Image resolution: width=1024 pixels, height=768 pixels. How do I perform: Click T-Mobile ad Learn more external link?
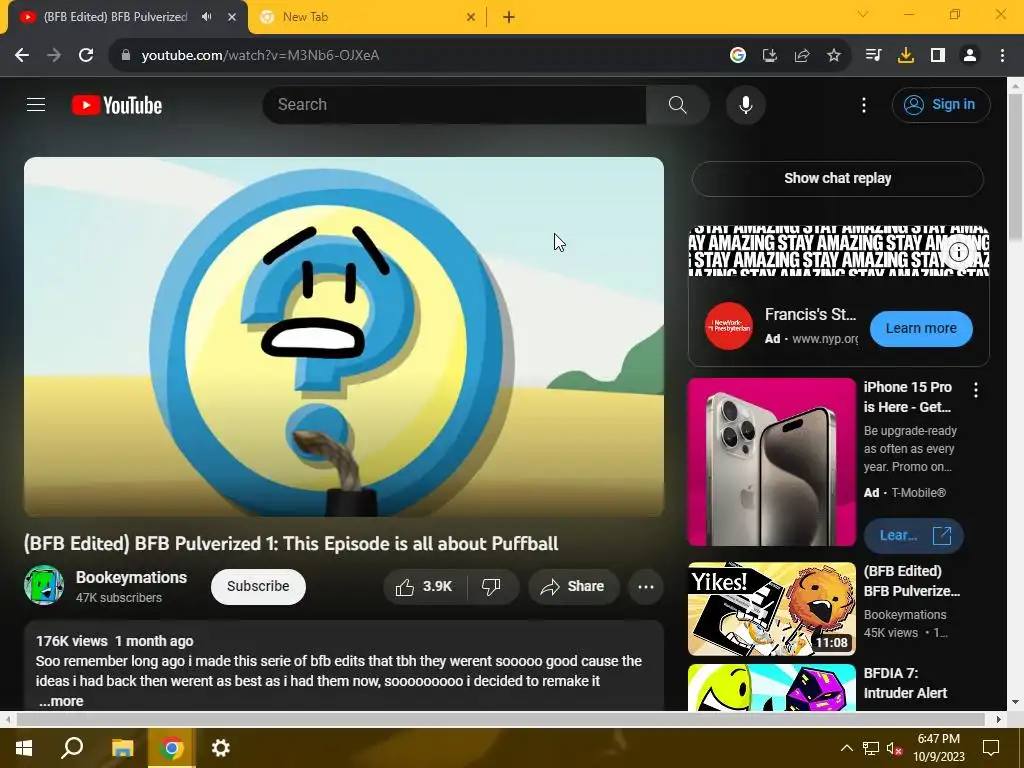tap(913, 536)
